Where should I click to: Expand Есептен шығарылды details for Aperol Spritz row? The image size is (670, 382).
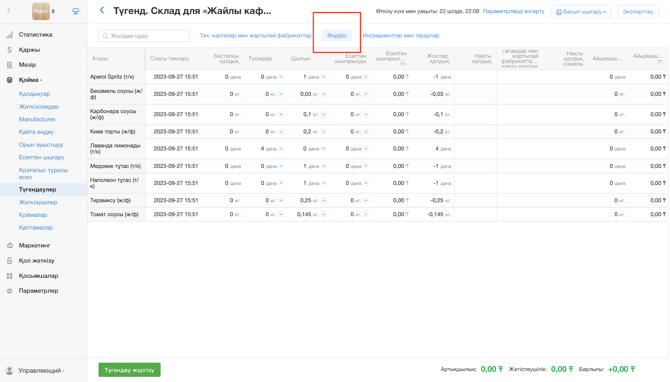[366, 77]
